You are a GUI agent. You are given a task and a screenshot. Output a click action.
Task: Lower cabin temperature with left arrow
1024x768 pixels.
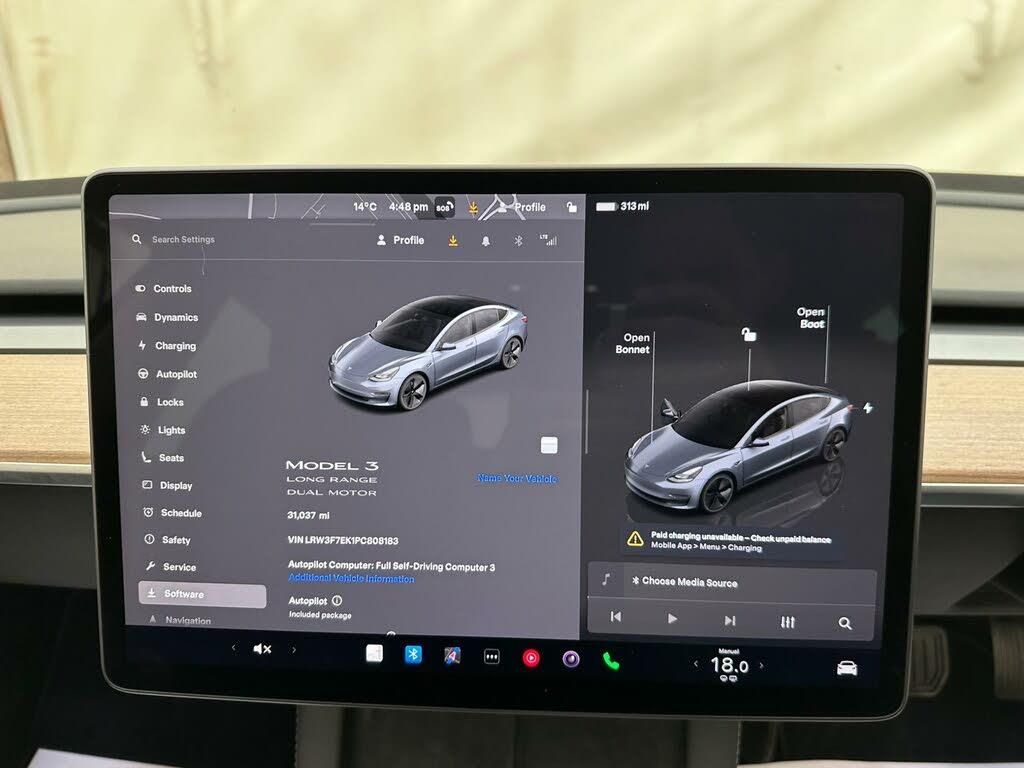pos(696,664)
